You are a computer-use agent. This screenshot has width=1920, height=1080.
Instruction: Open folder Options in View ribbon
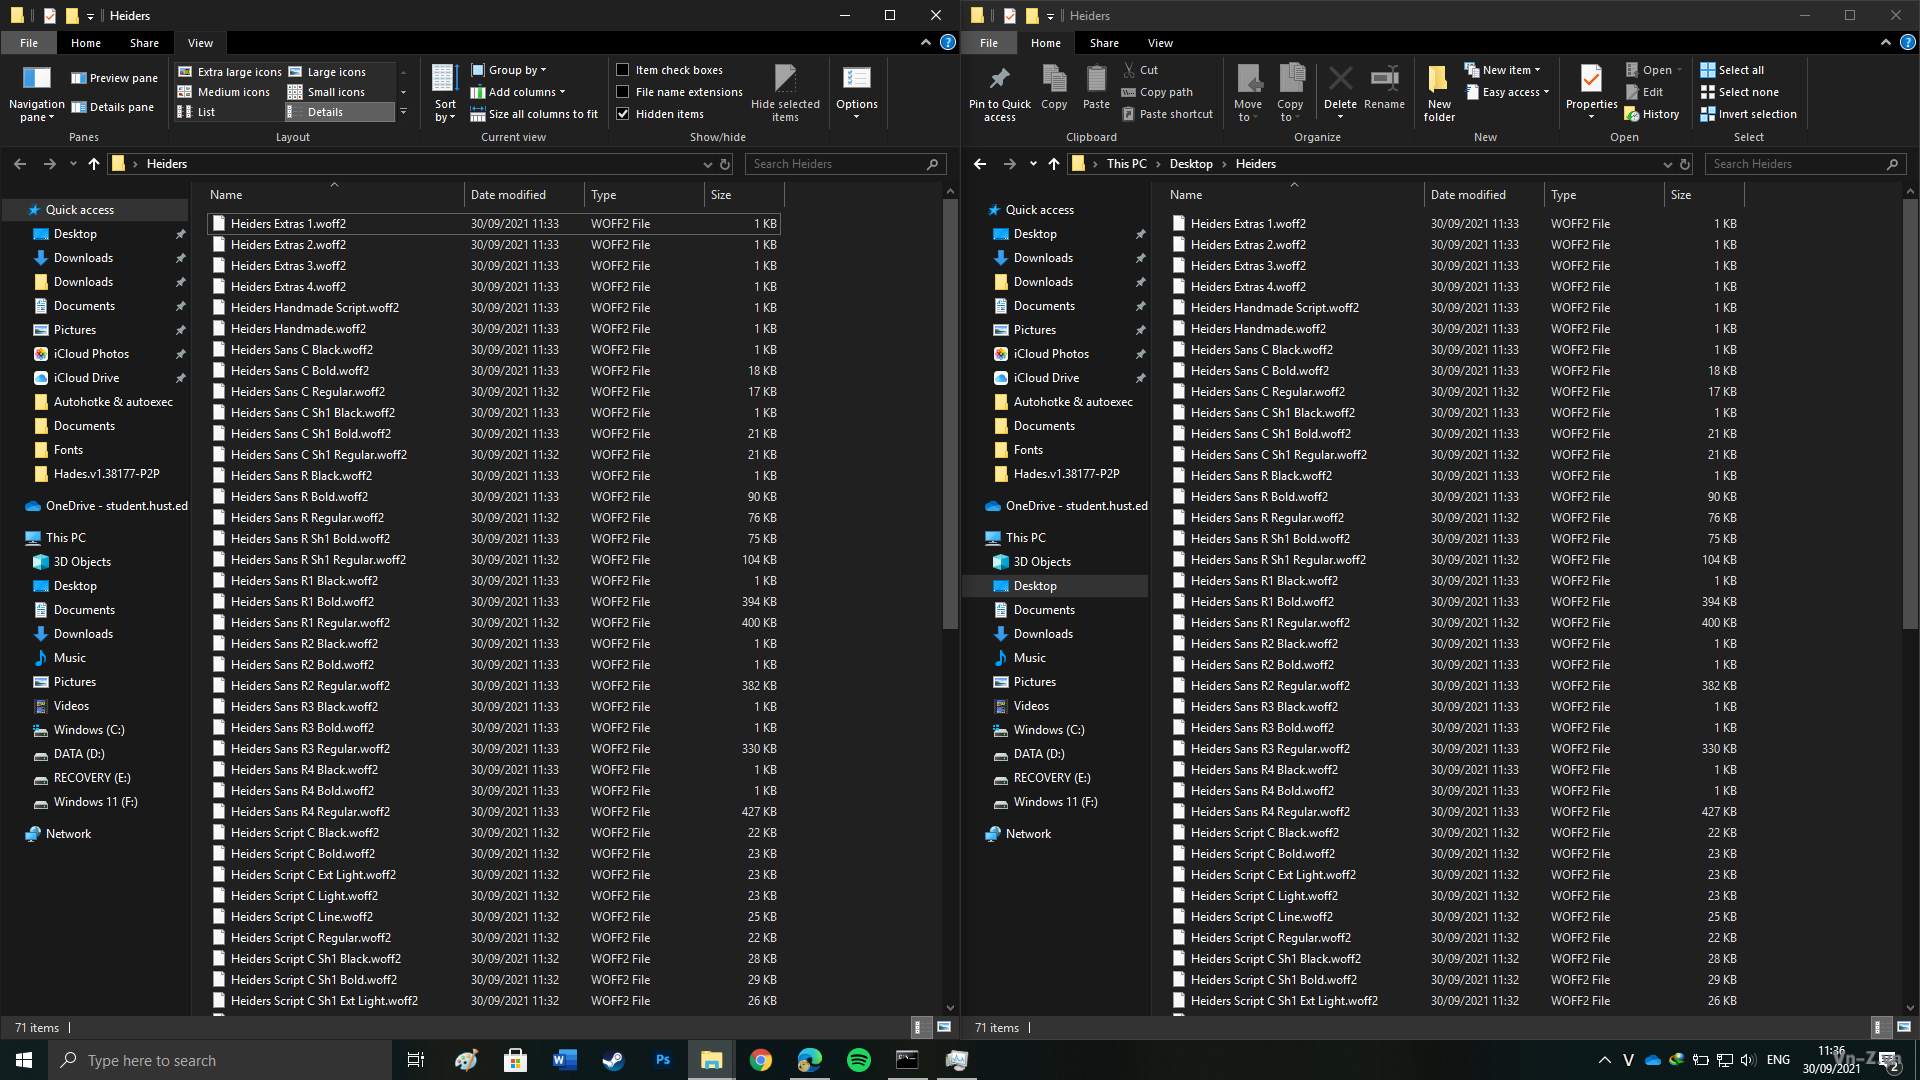857,92
